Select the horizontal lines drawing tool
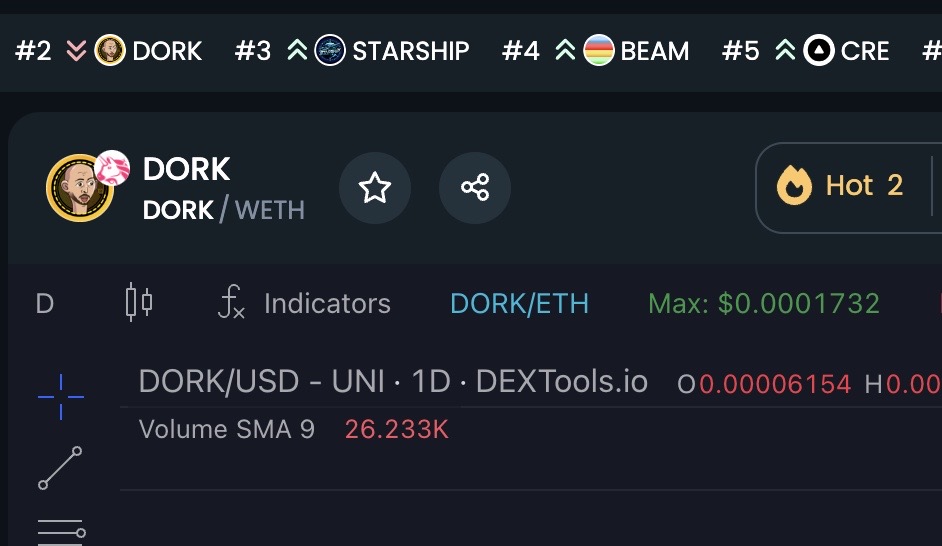Viewport: 942px width, 546px height. tap(61, 532)
